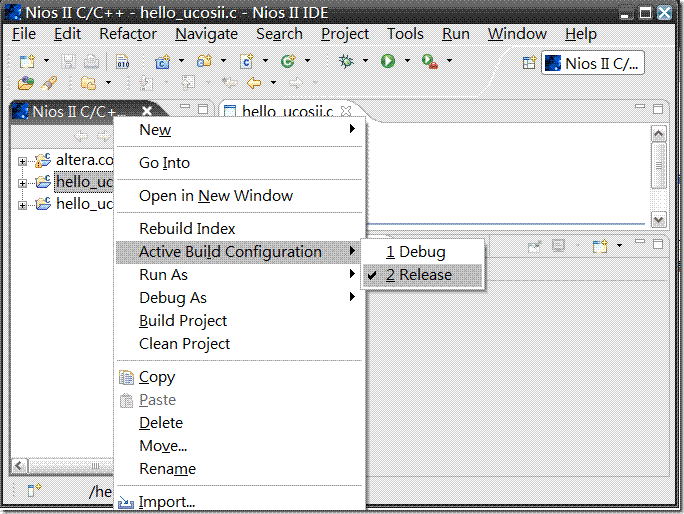Expand the altera.co project tree node
The width and height of the screenshot is (684, 514).
[x=22, y=161]
